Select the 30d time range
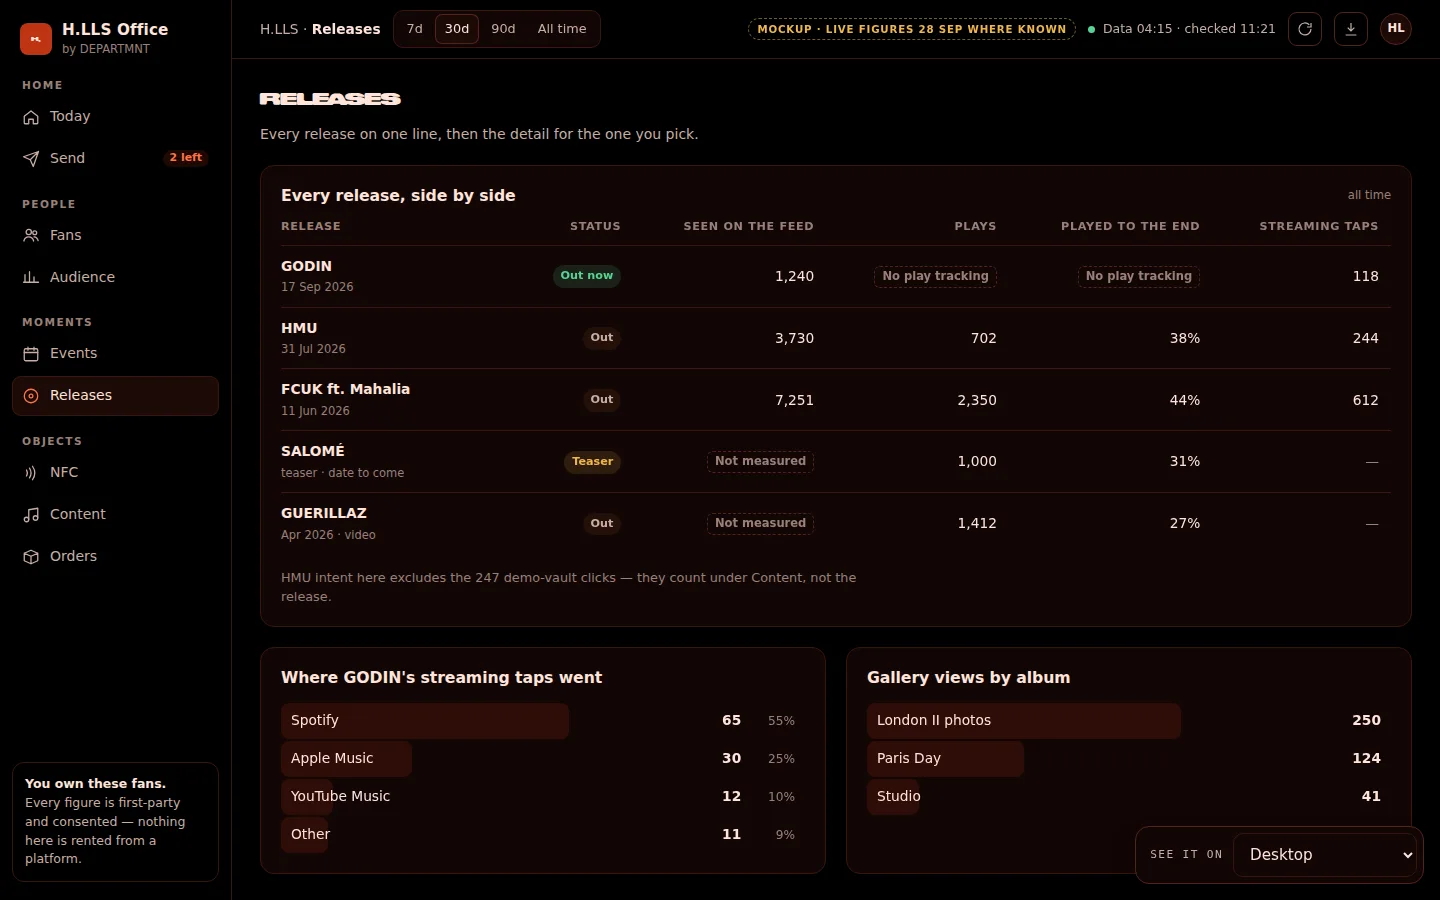This screenshot has height=900, width=1440. tap(457, 29)
